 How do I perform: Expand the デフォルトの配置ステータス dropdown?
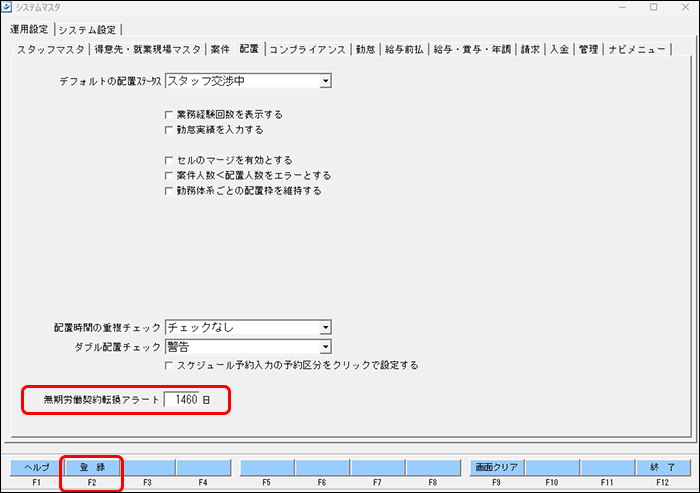coord(325,81)
